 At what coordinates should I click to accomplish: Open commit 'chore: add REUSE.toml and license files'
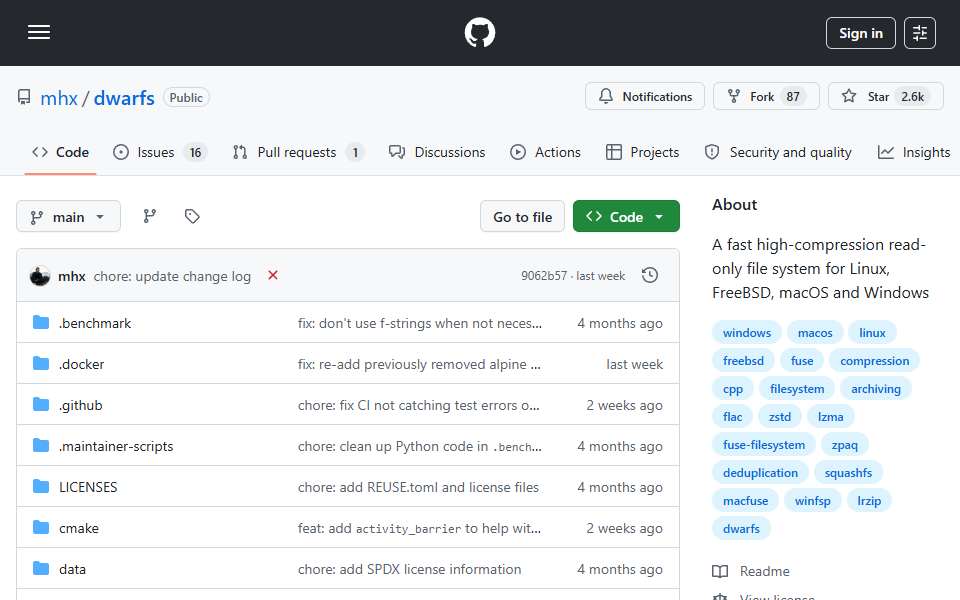point(418,487)
